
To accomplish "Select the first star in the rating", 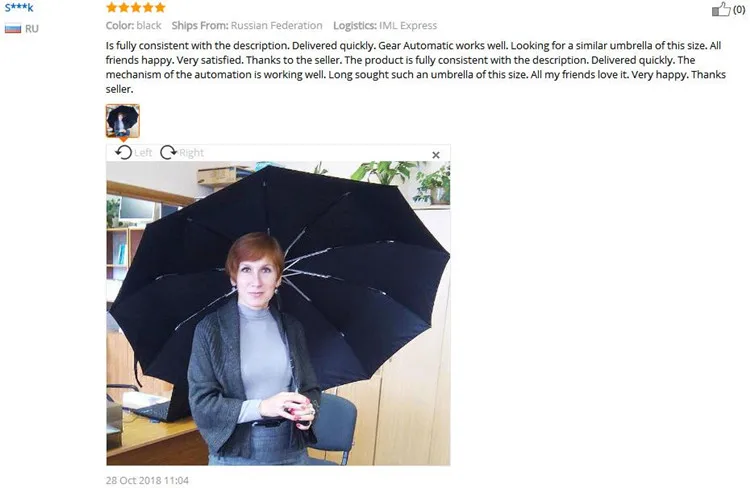I will coord(111,7).
